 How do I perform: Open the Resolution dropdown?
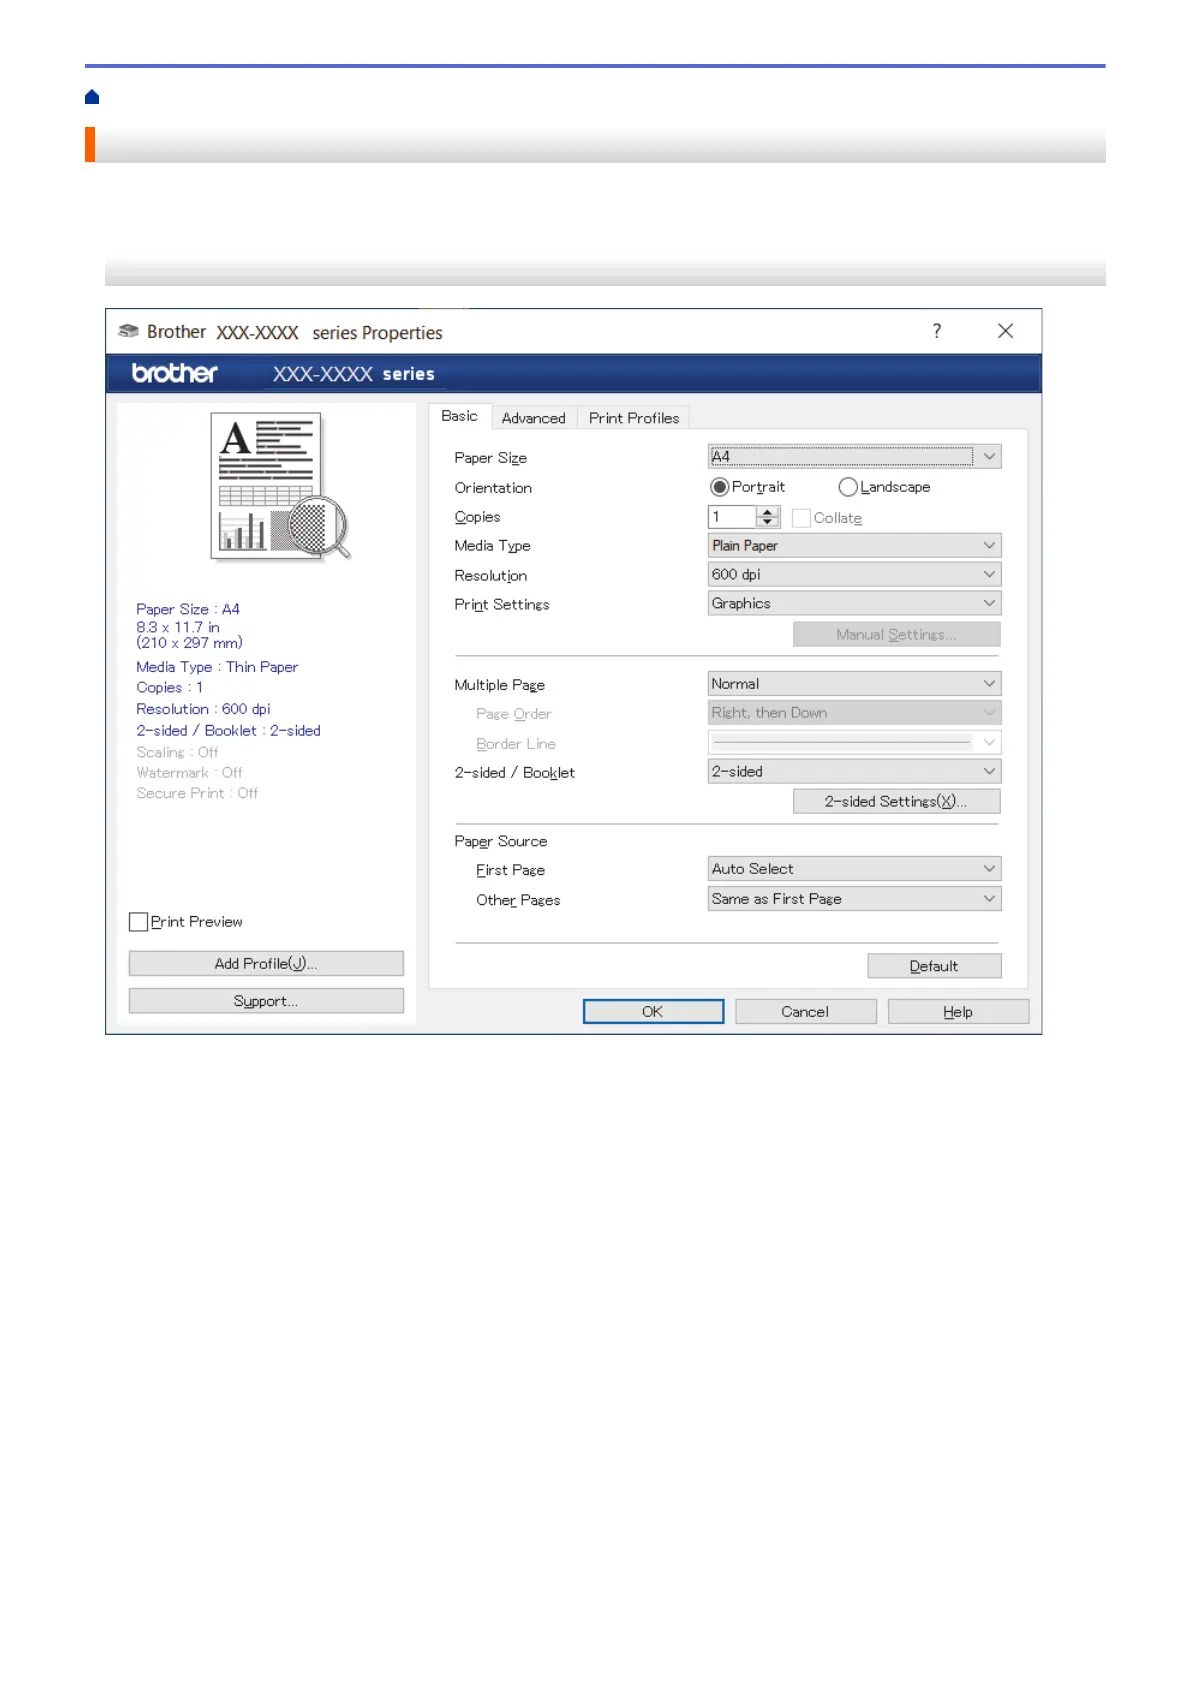click(x=854, y=574)
